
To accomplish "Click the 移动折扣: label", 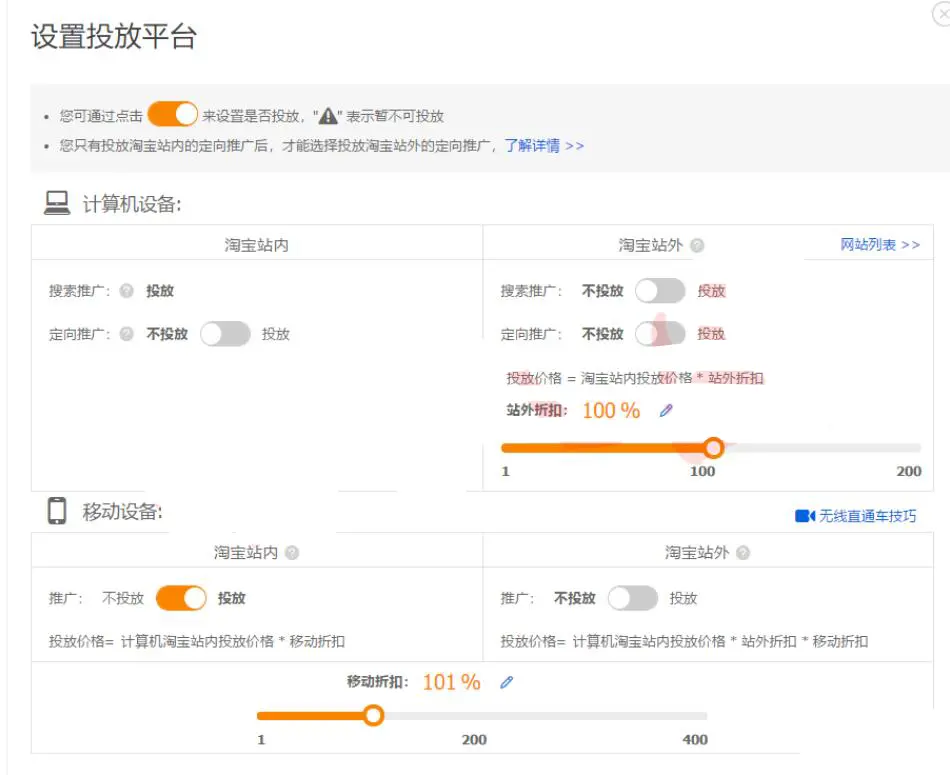I will [377, 682].
